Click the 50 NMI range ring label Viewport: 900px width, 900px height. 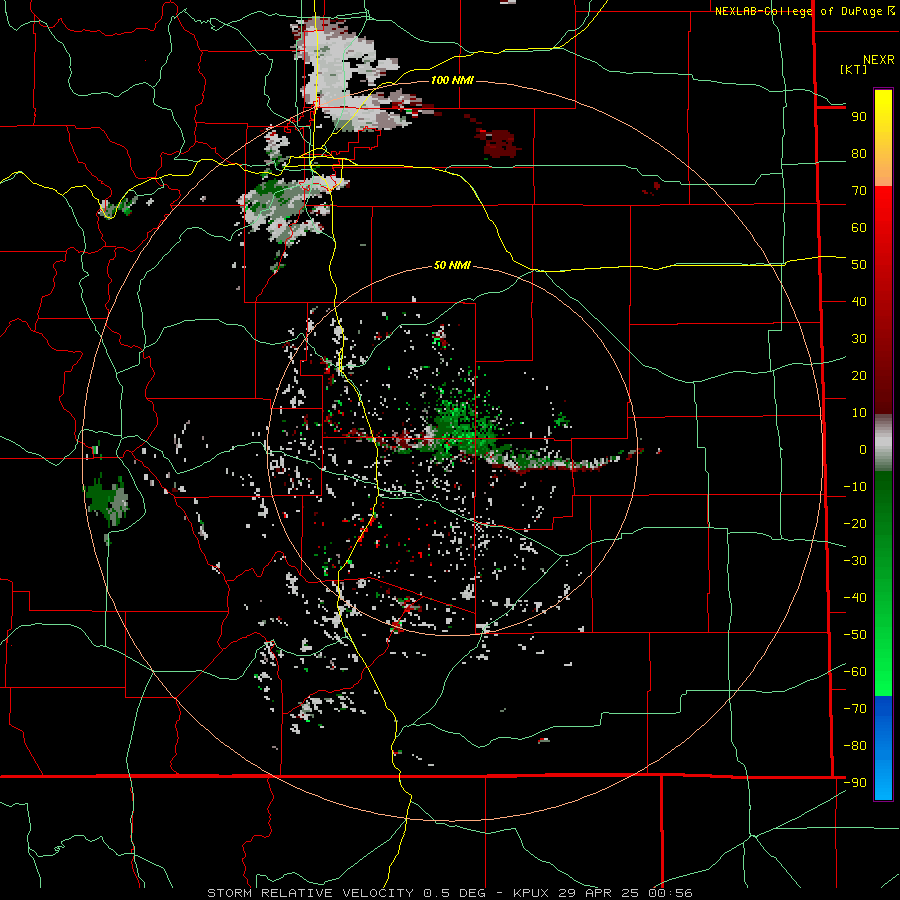pos(452,265)
